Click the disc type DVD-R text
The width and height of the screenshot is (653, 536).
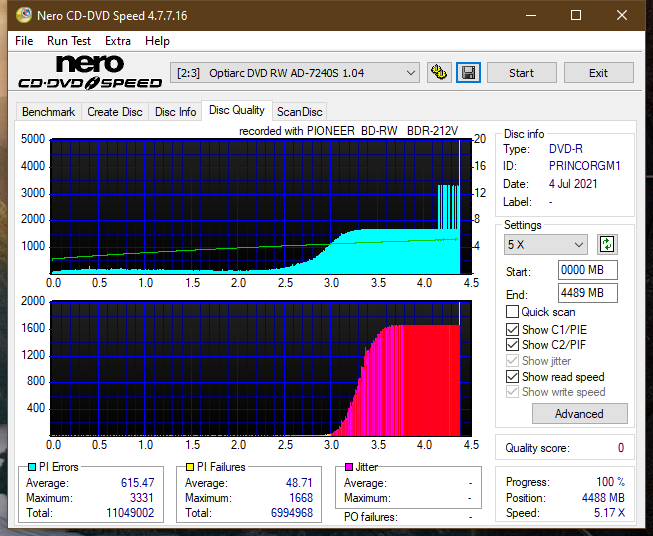pos(566,149)
